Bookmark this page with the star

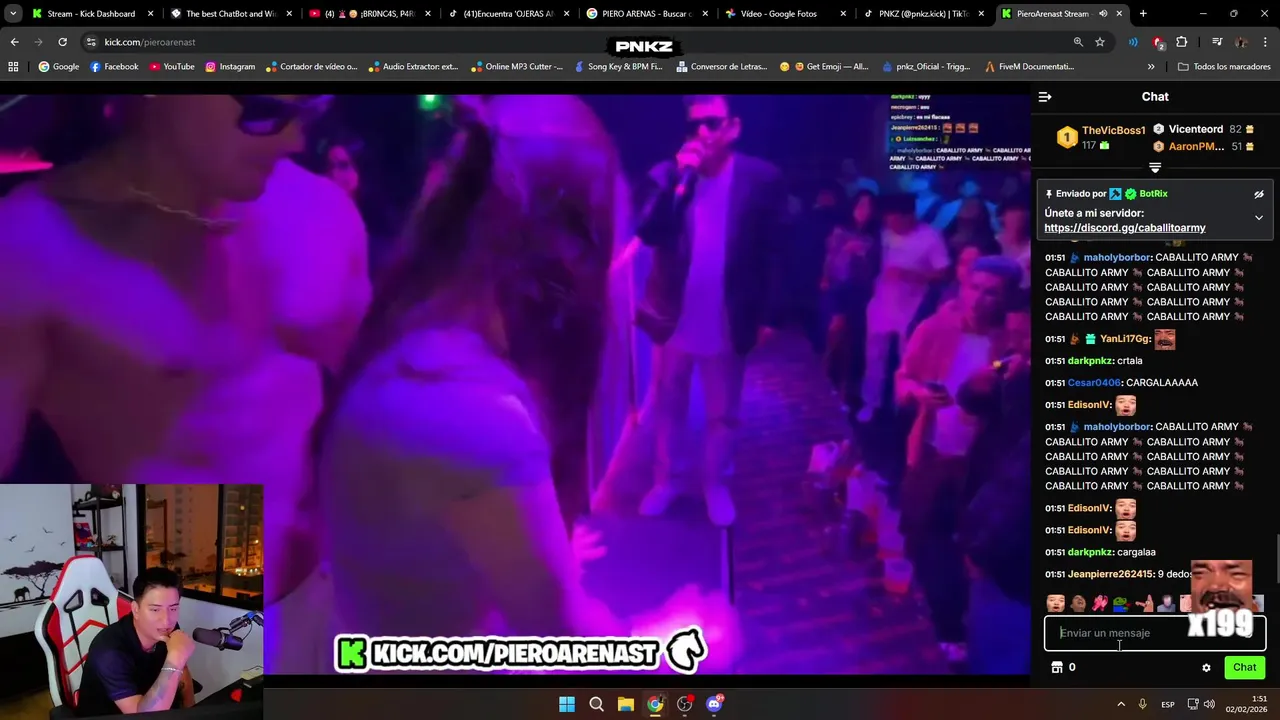tap(1100, 42)
